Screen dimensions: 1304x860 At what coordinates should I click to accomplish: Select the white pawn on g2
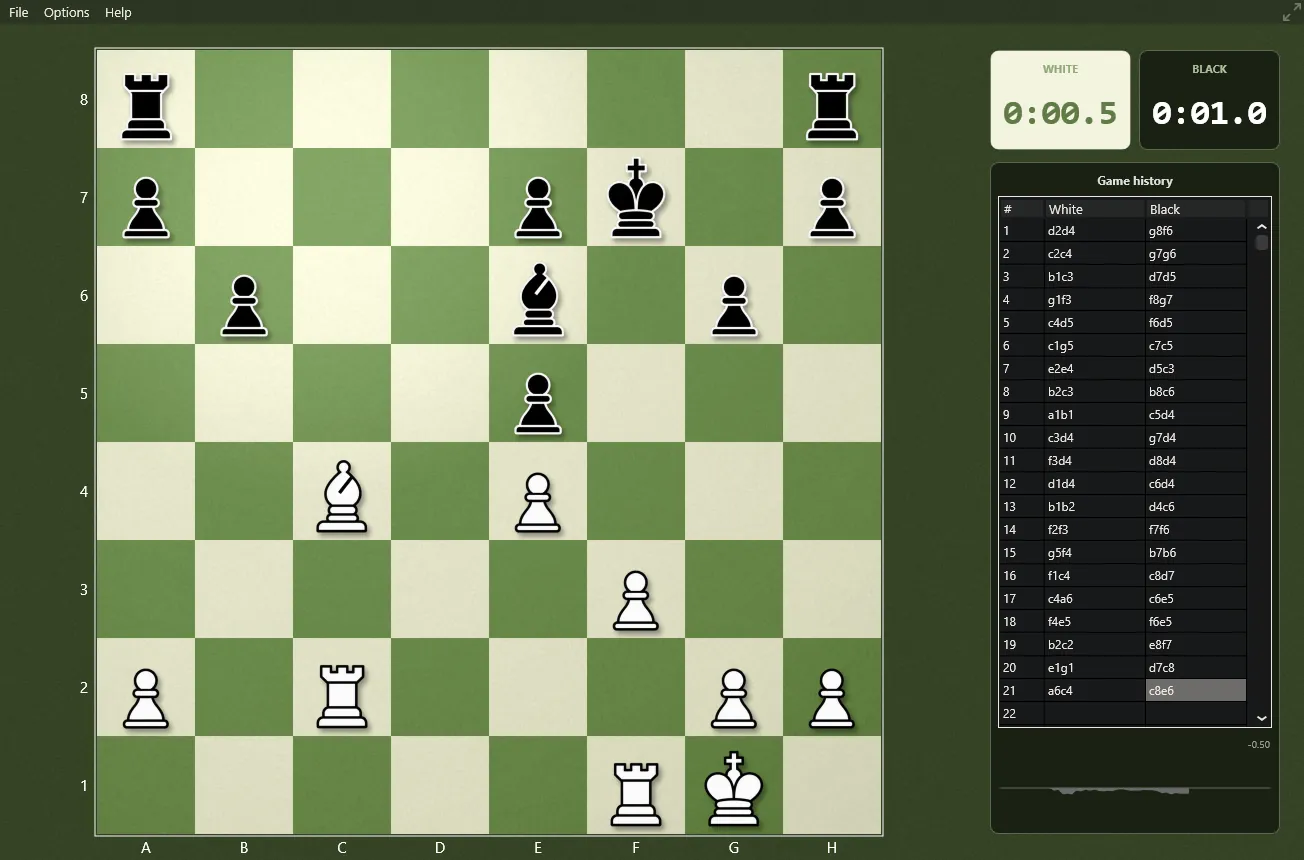click(734, 698)
